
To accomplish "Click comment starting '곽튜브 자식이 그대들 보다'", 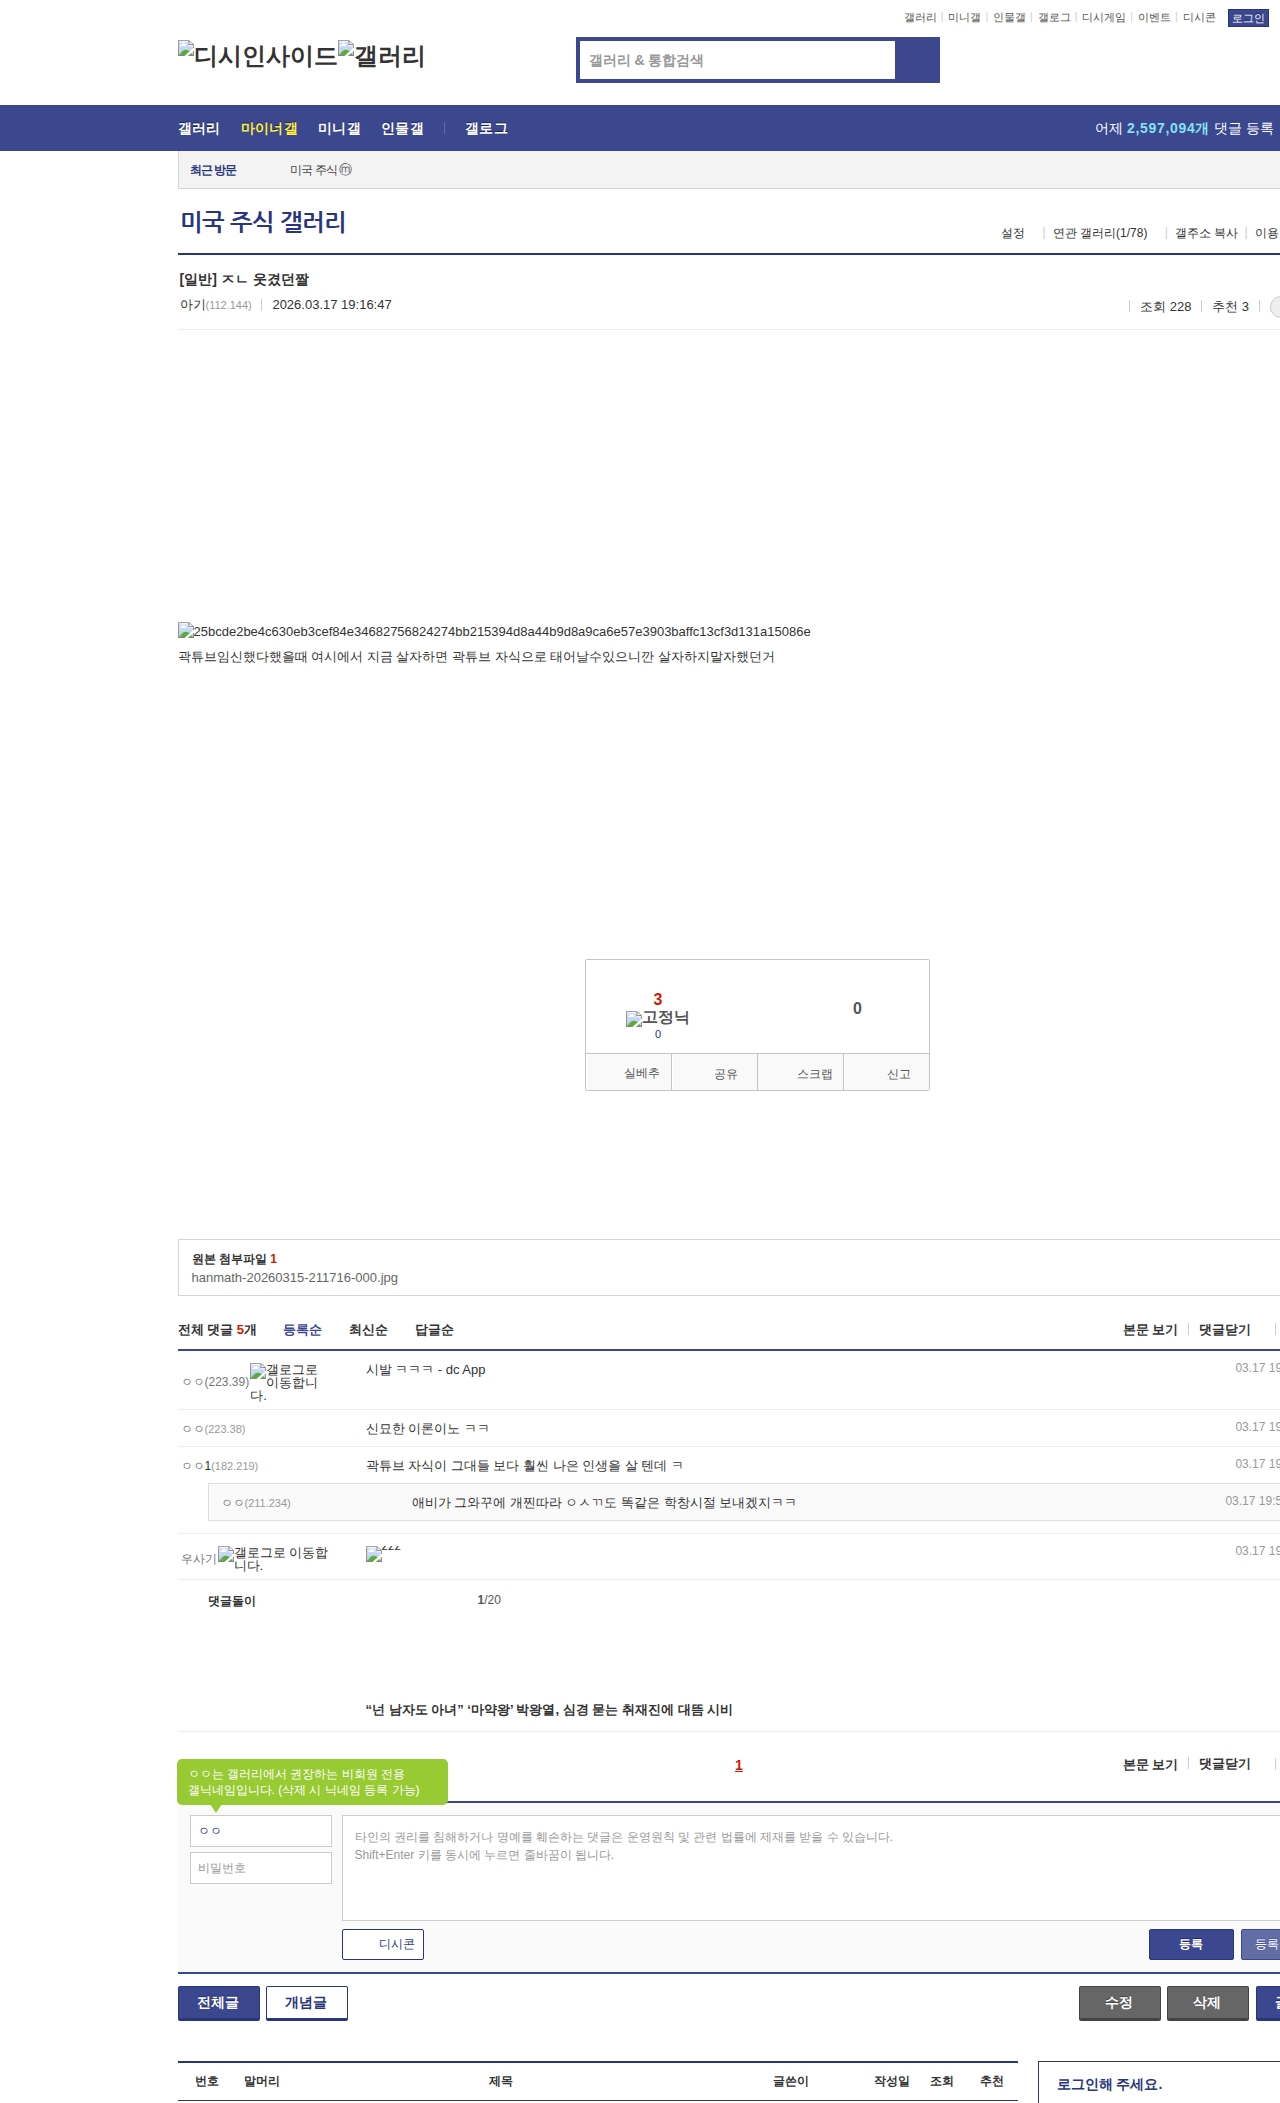I will [524, 1466].
